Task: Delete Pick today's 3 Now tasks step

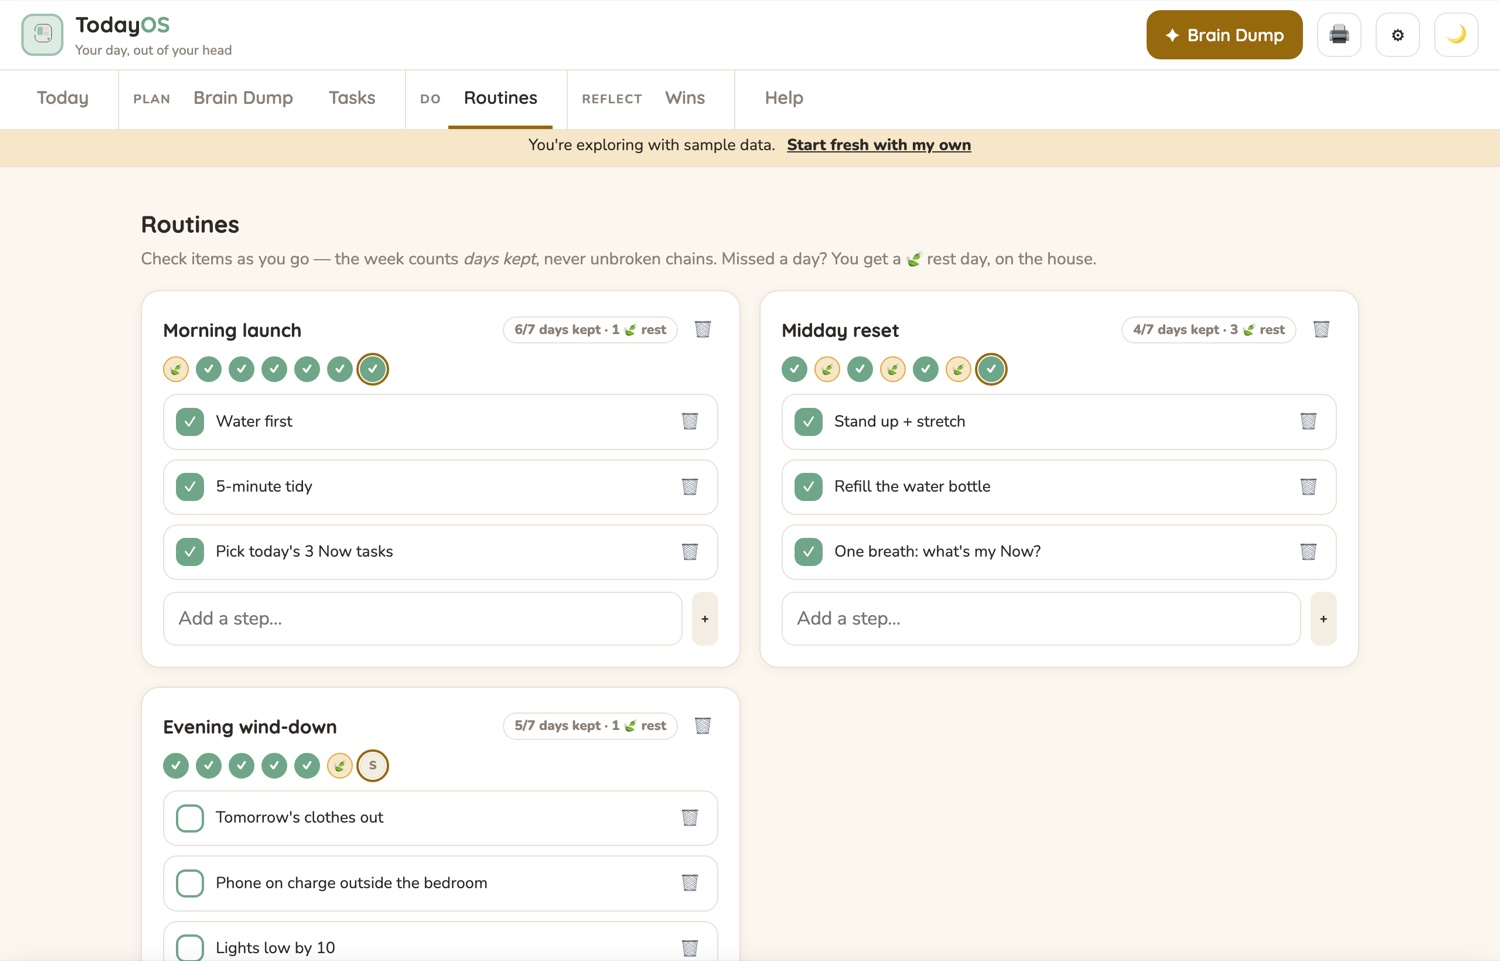Action: point(690,552)
